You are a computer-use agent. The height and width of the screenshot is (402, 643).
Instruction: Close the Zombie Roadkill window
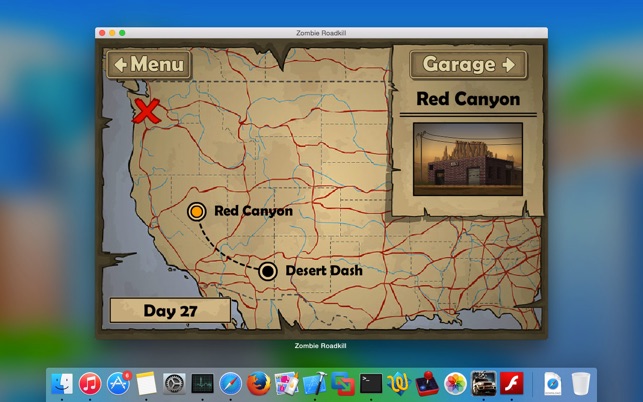pos(102,33)
